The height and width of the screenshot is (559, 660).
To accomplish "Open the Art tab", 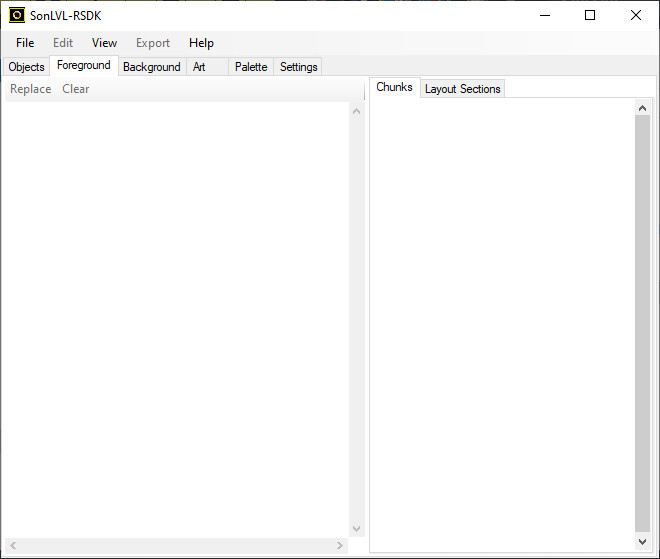I will [x=199, y=67].
